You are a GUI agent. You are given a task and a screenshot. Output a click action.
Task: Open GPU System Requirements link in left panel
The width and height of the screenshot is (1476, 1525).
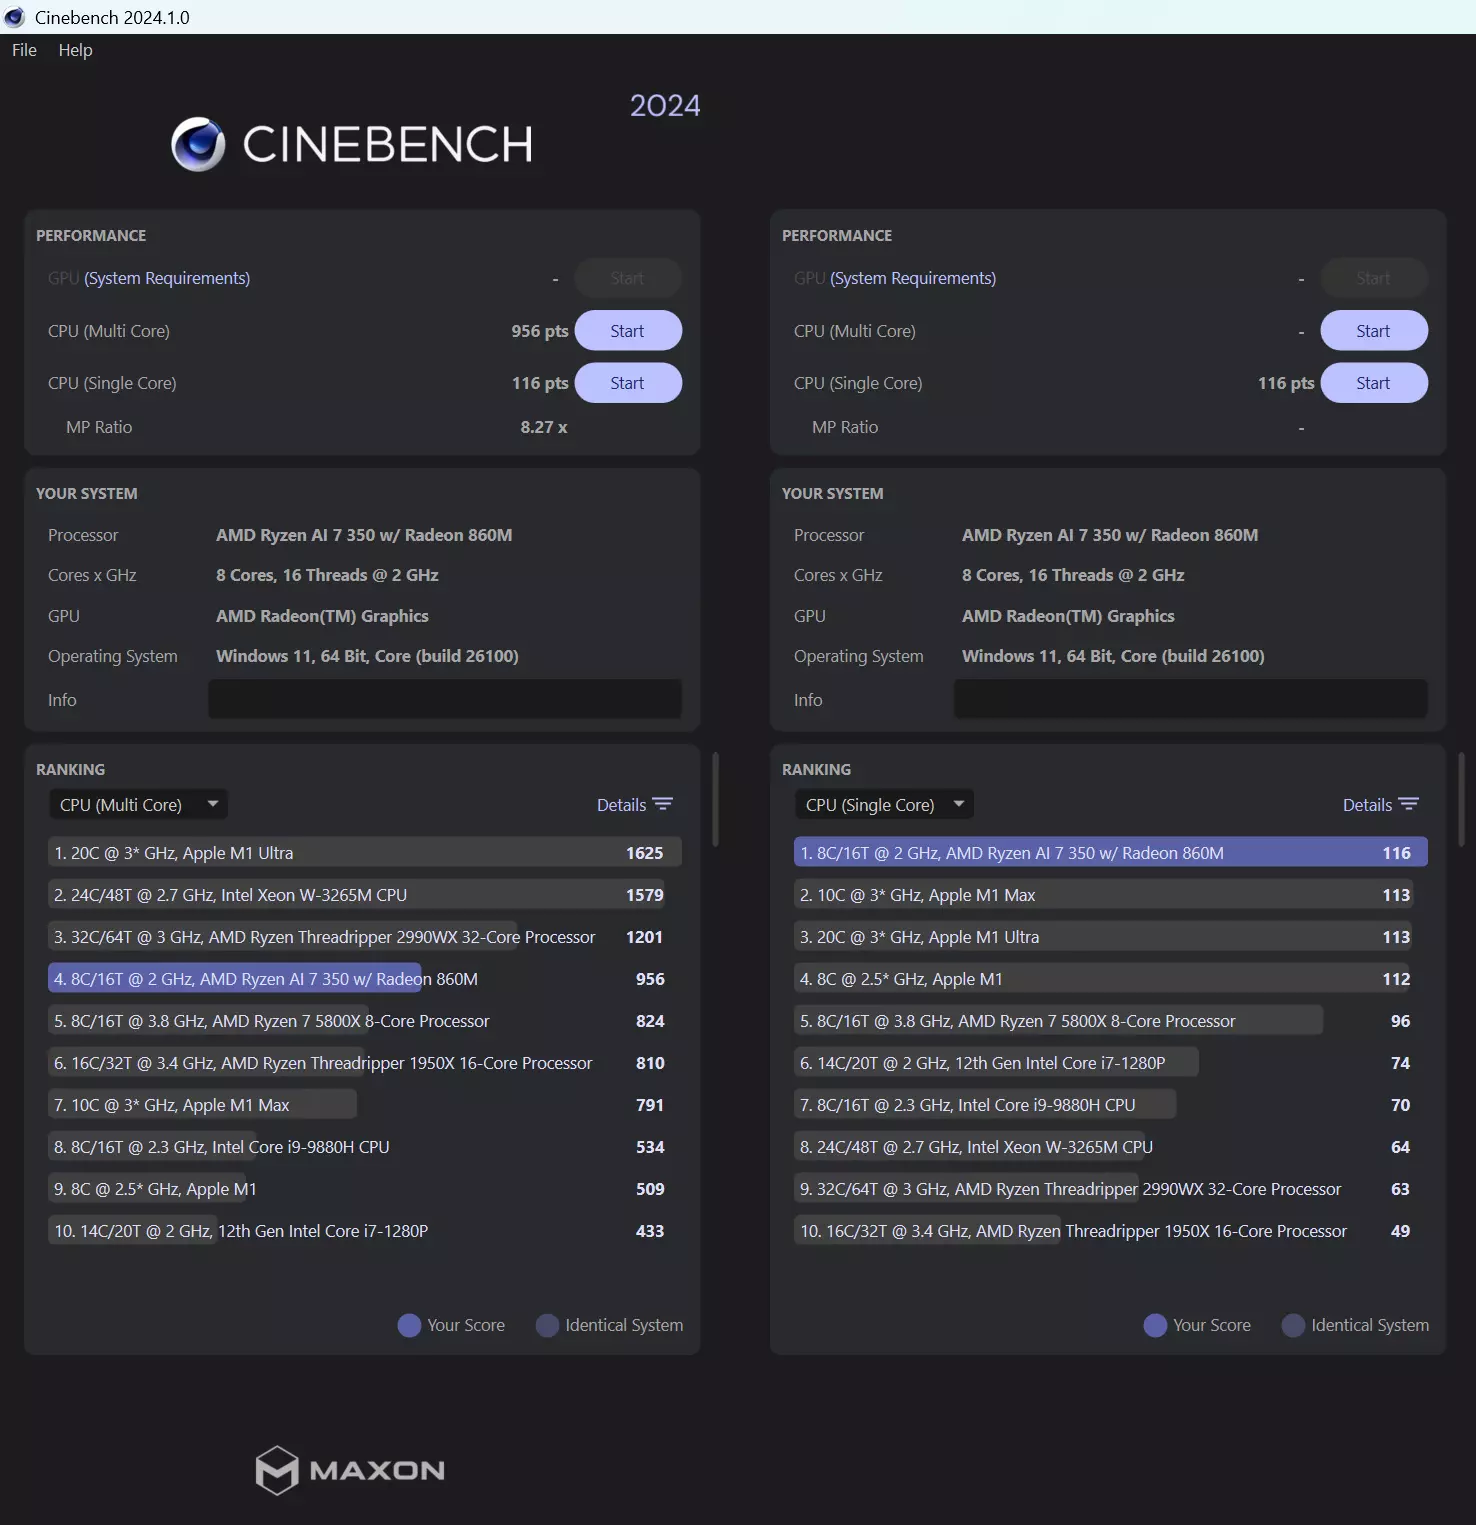click(167, 278)
